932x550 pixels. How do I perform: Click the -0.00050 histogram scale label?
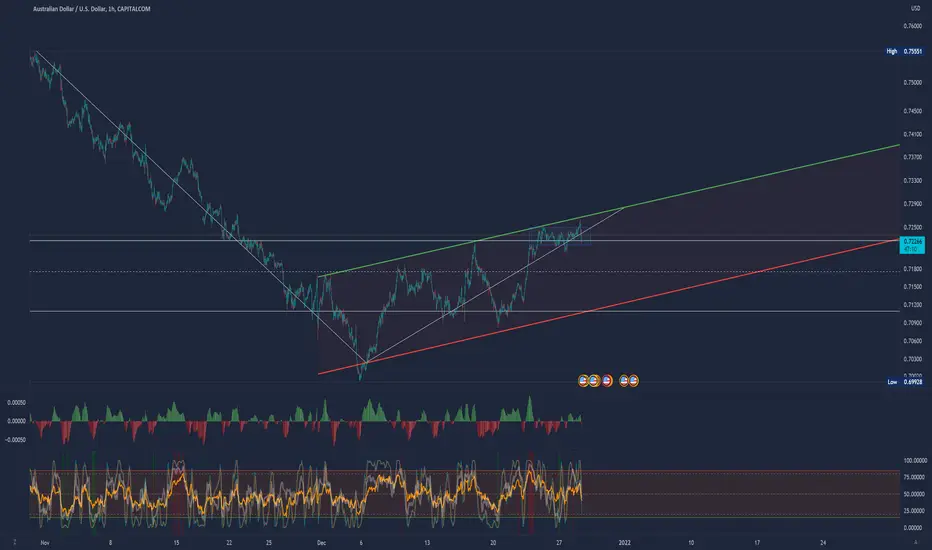point(15,440)
